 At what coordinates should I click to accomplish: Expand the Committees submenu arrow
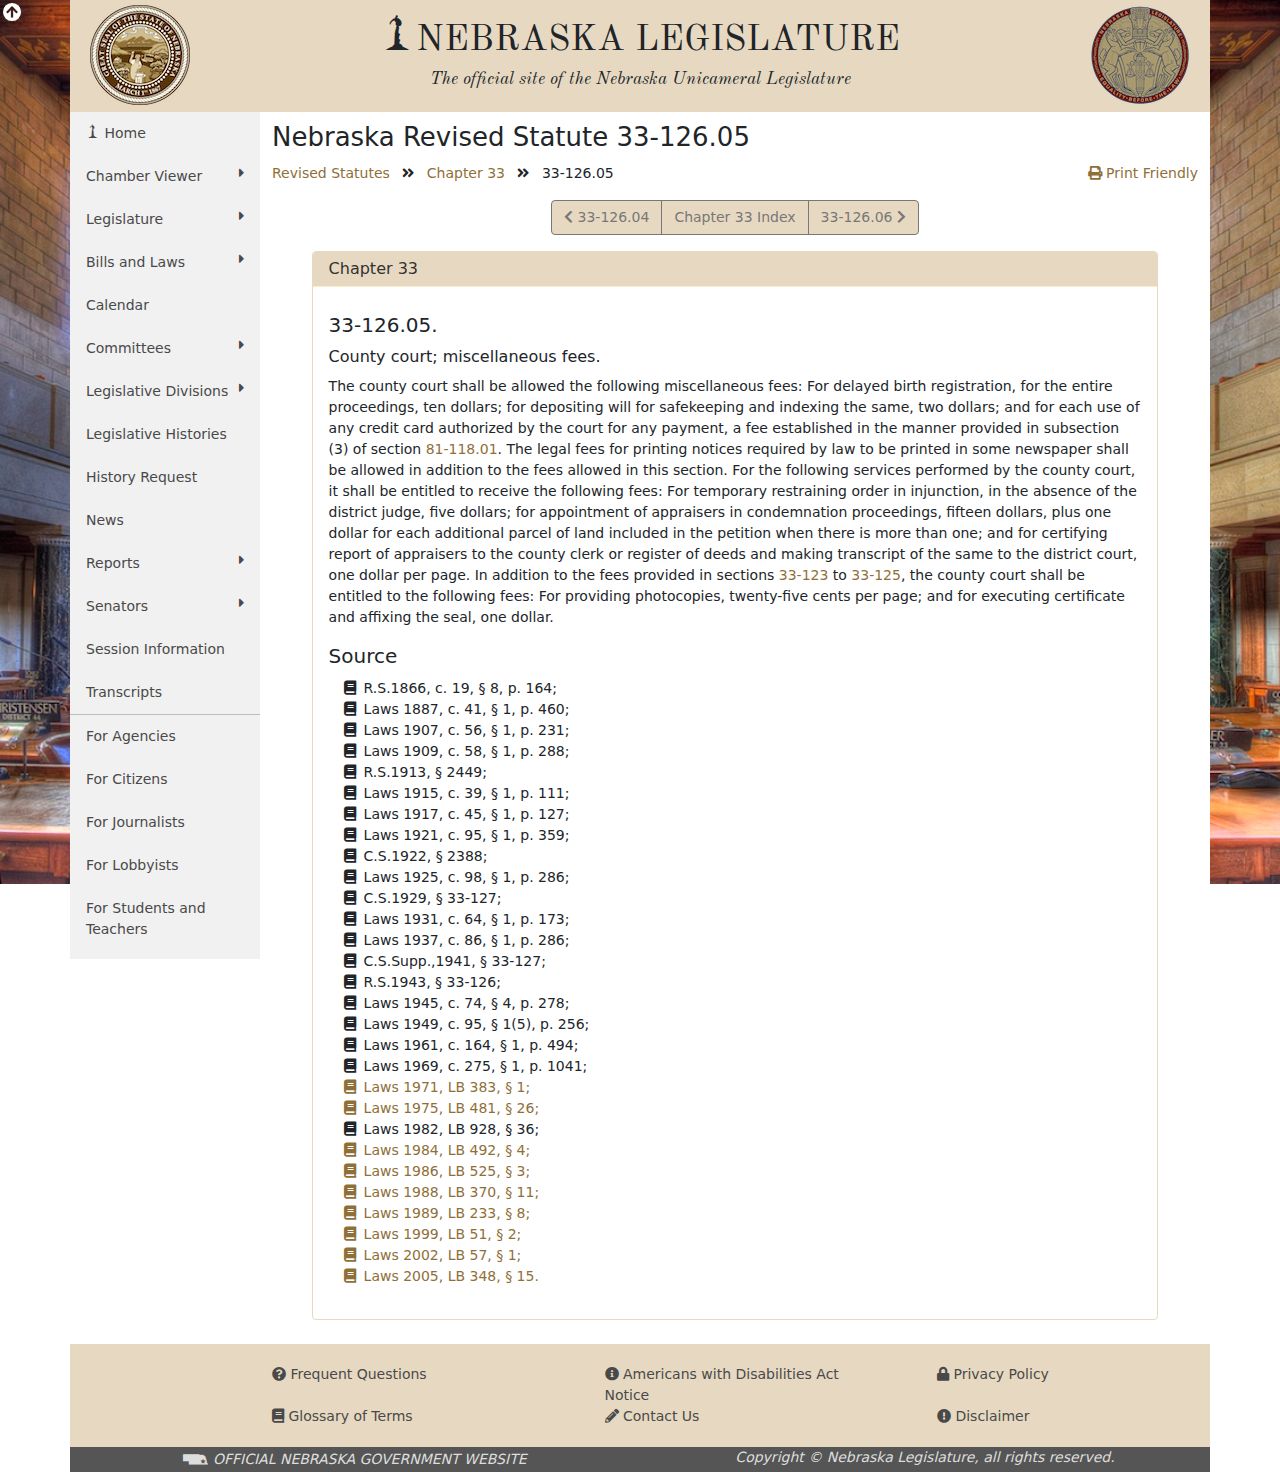click(x=241, y=346)
